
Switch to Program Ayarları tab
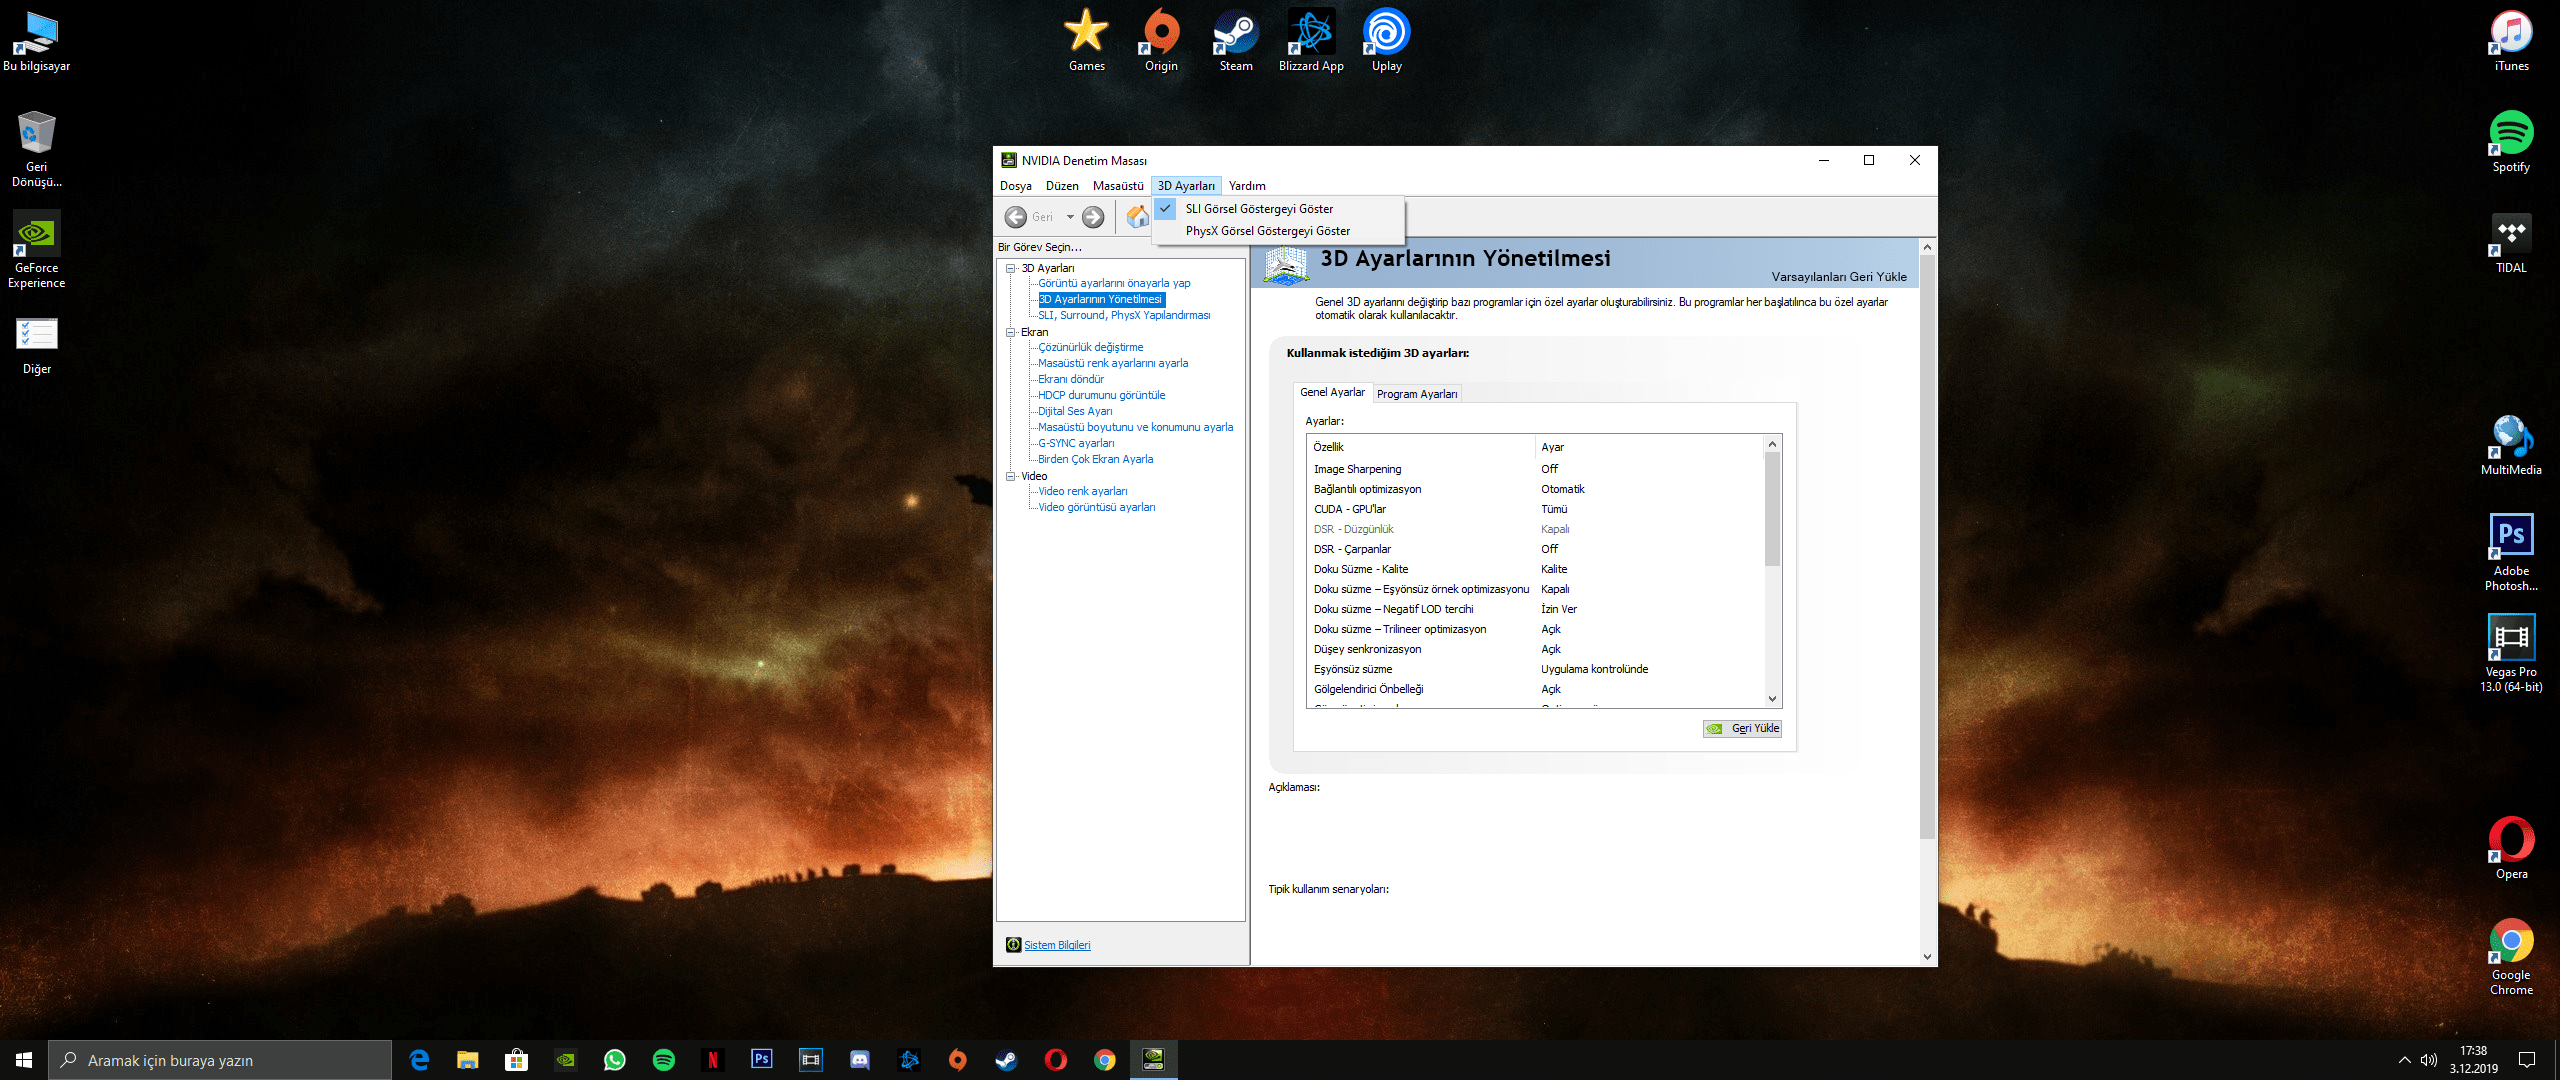tap(1416, 394)
